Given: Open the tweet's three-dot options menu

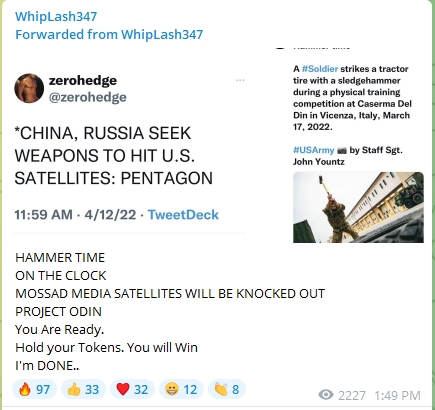Looking at the screenshot, I should pos(240,80).
